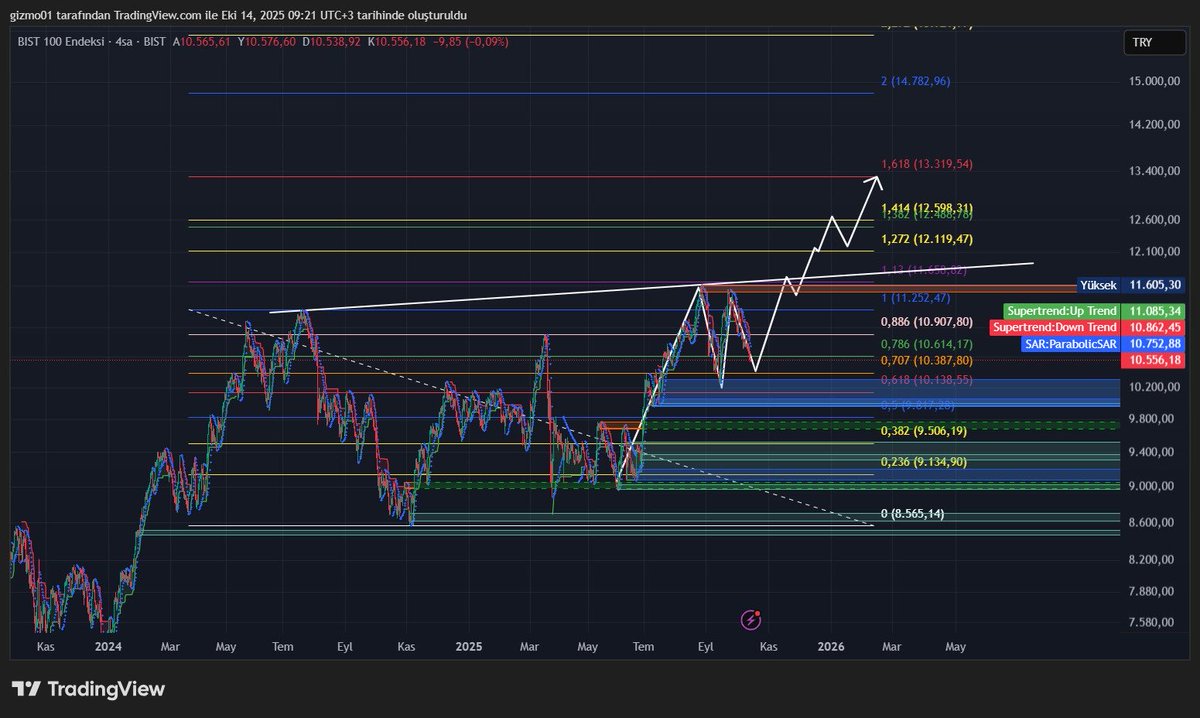Click the 14.200,00 price axis label
1200x718 pixels.
(1154, 125)
